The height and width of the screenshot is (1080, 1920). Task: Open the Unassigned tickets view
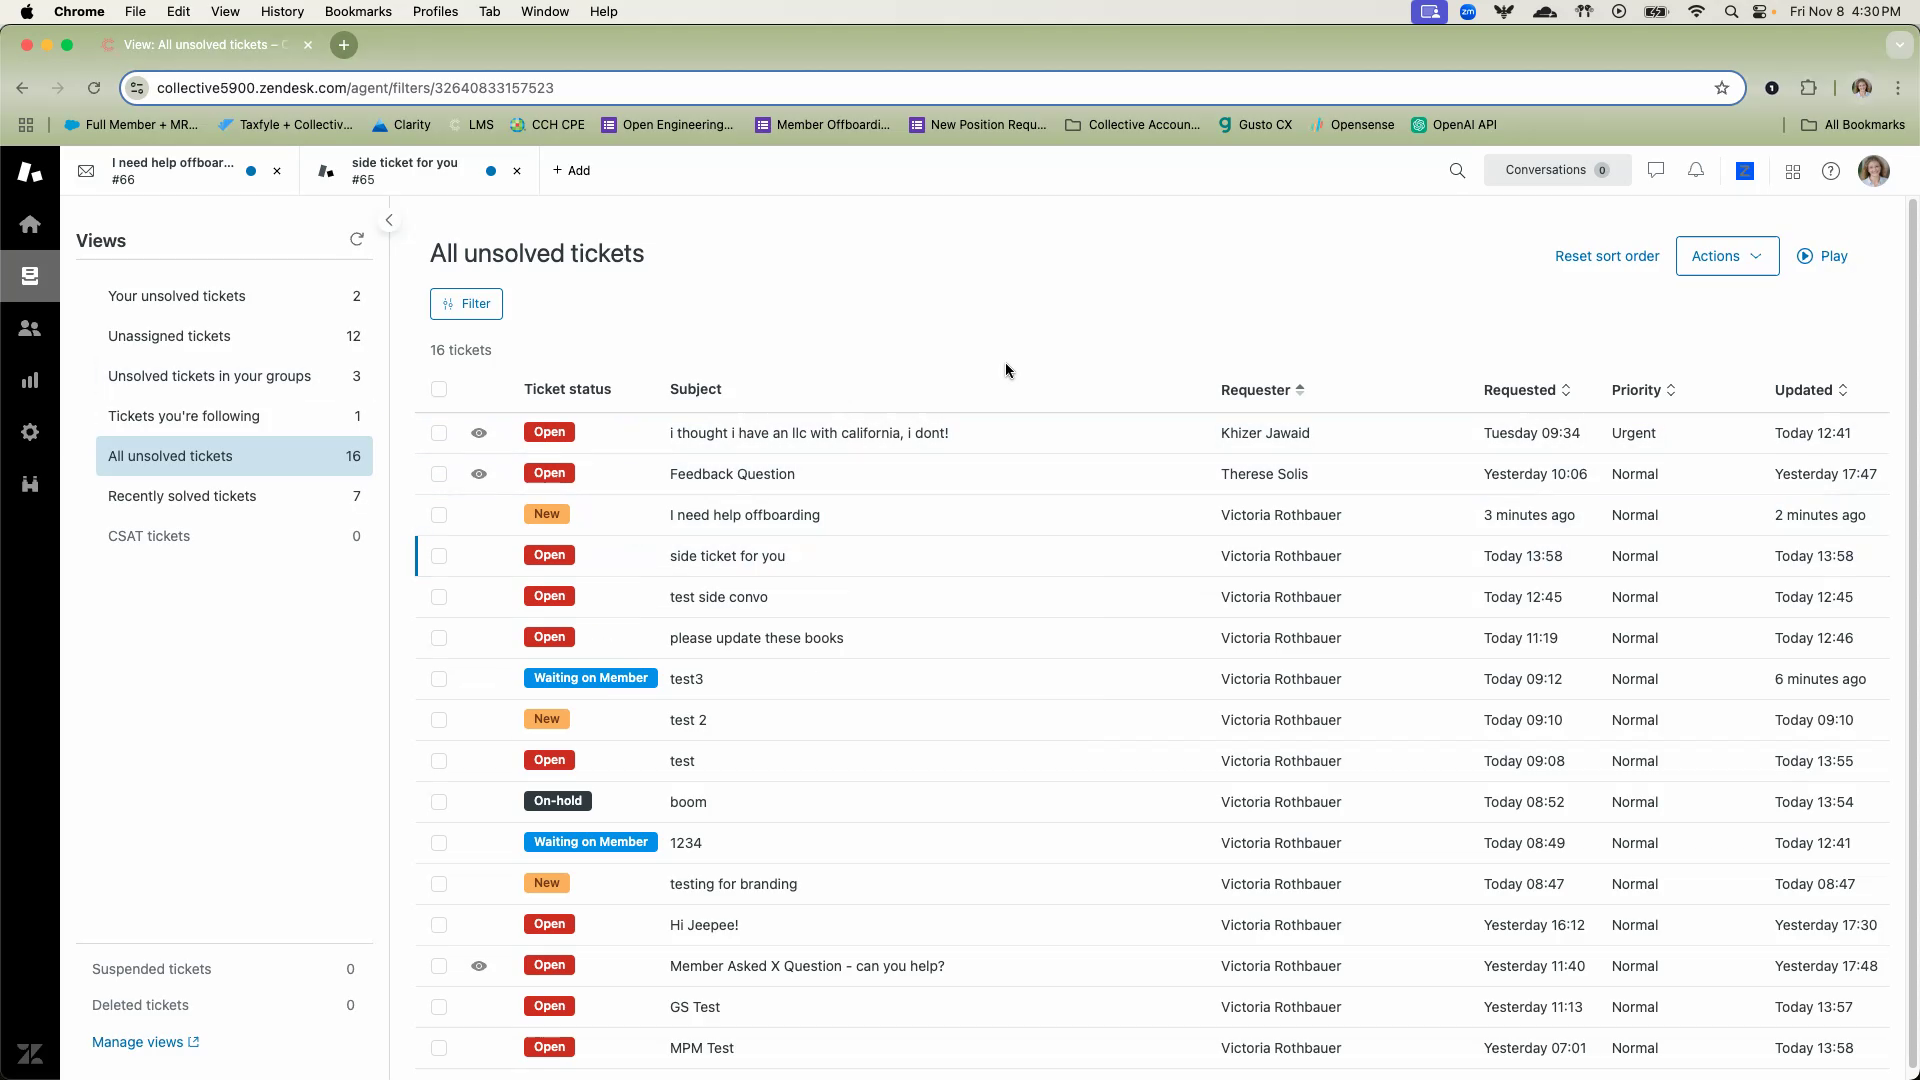169,336
